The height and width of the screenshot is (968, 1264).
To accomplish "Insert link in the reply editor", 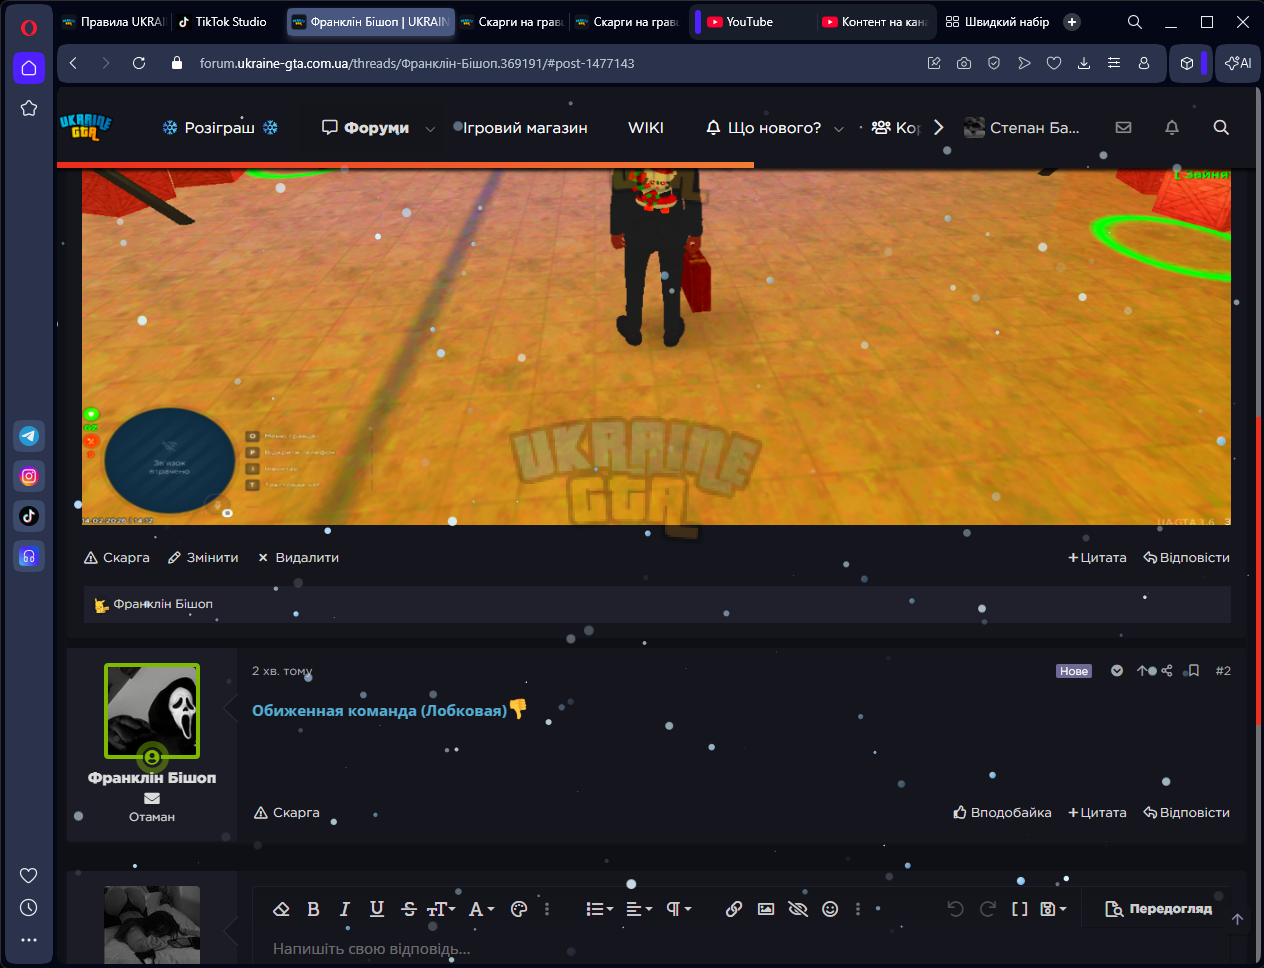I will [734, 909].
